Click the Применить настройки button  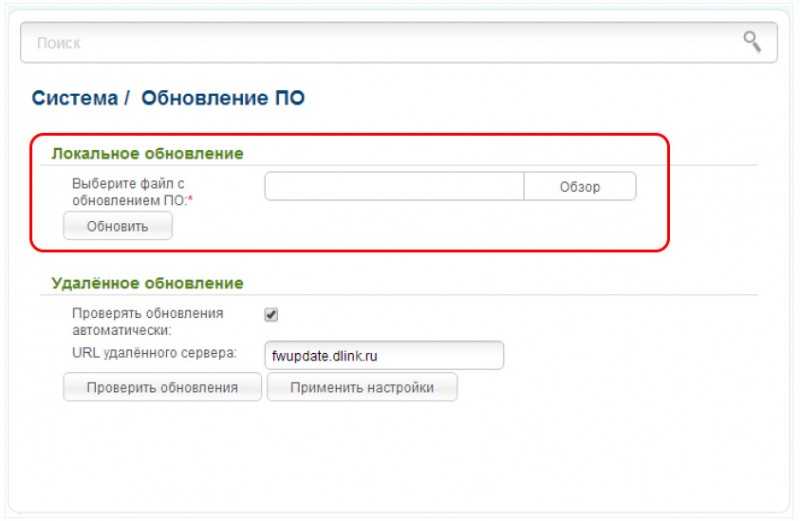(x=362, y=387)
